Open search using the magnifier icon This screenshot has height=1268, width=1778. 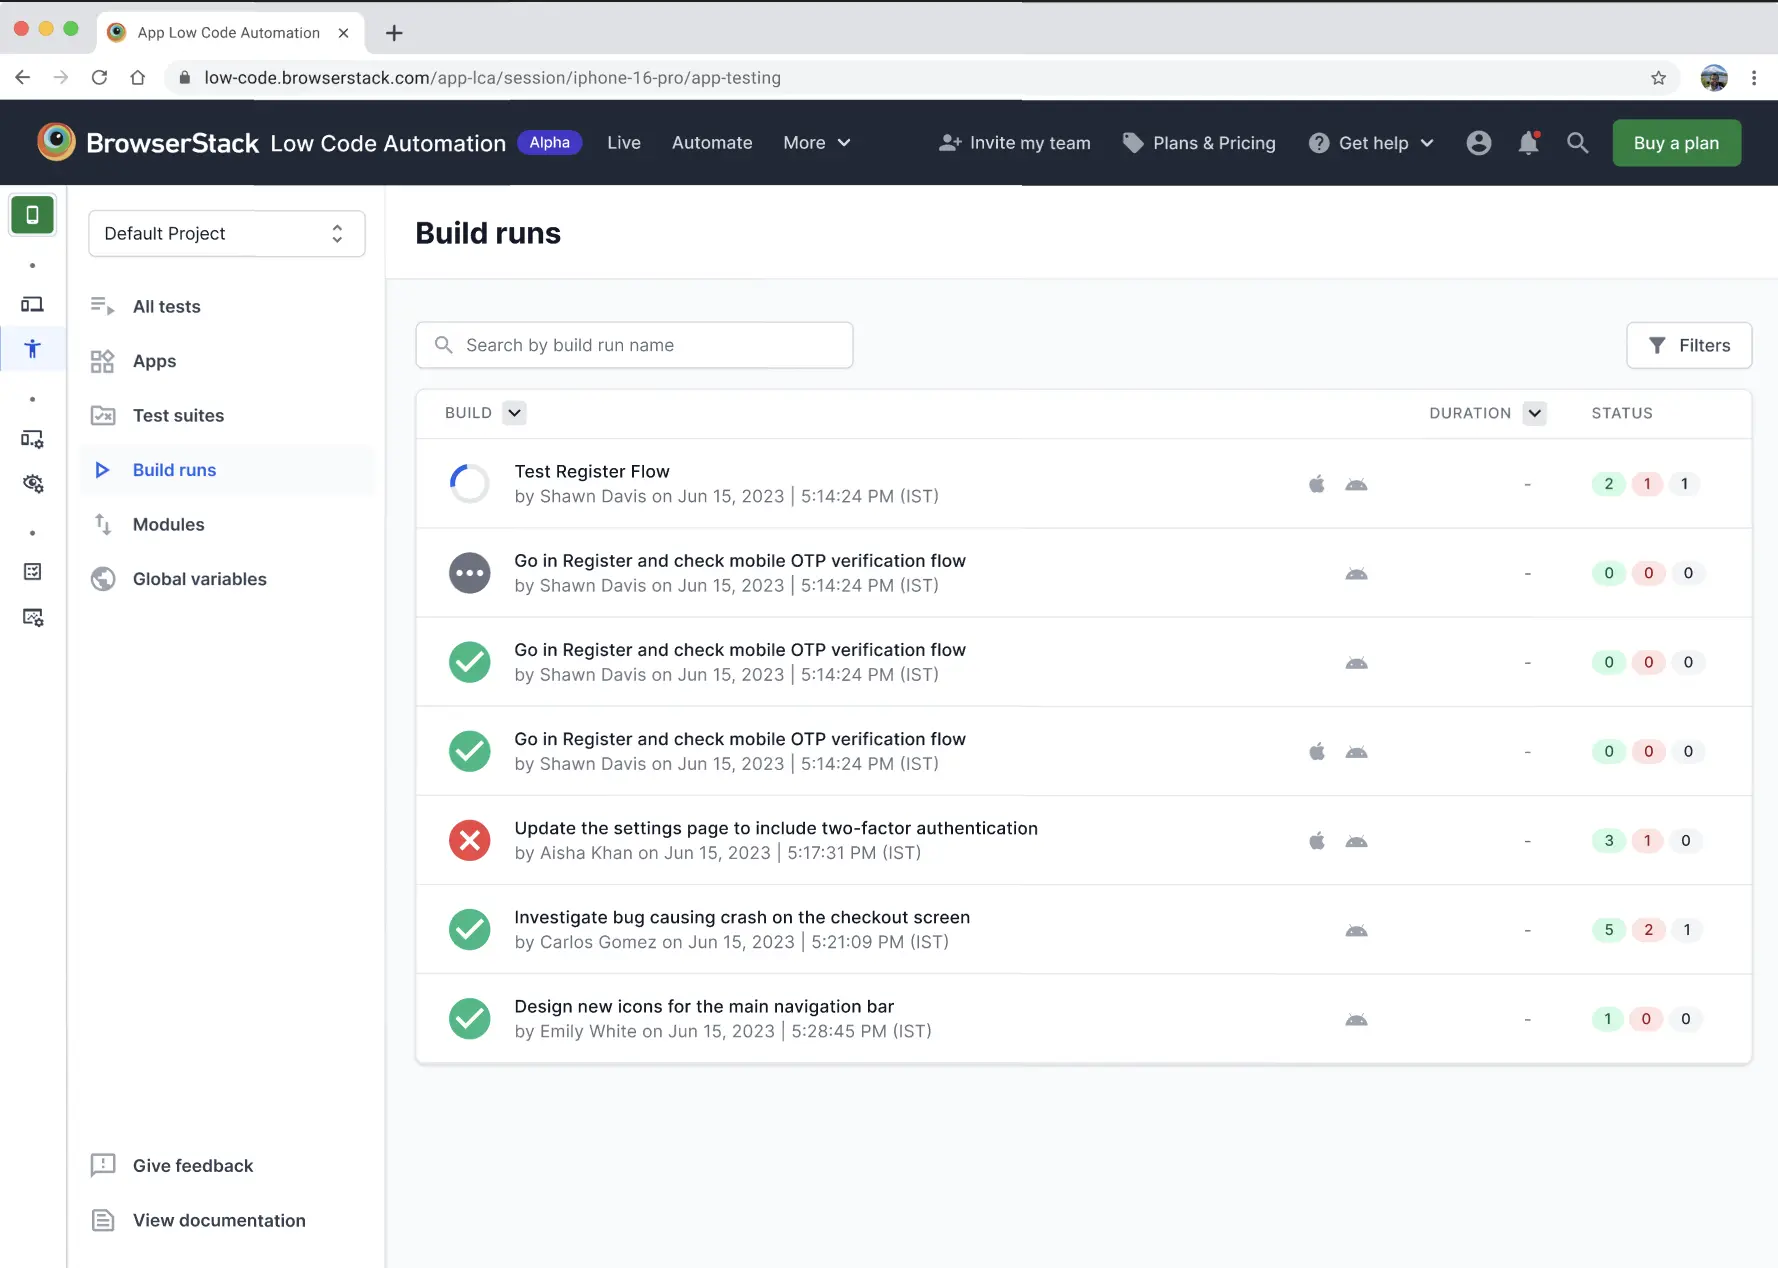tap(1577, 143)
